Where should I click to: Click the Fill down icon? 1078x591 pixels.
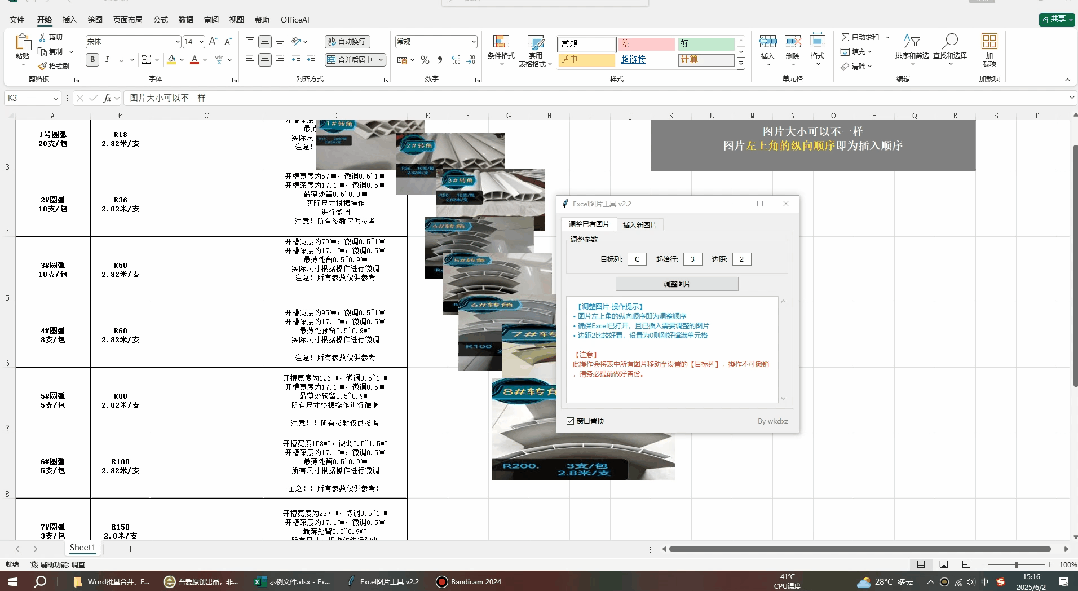[845, 52]
